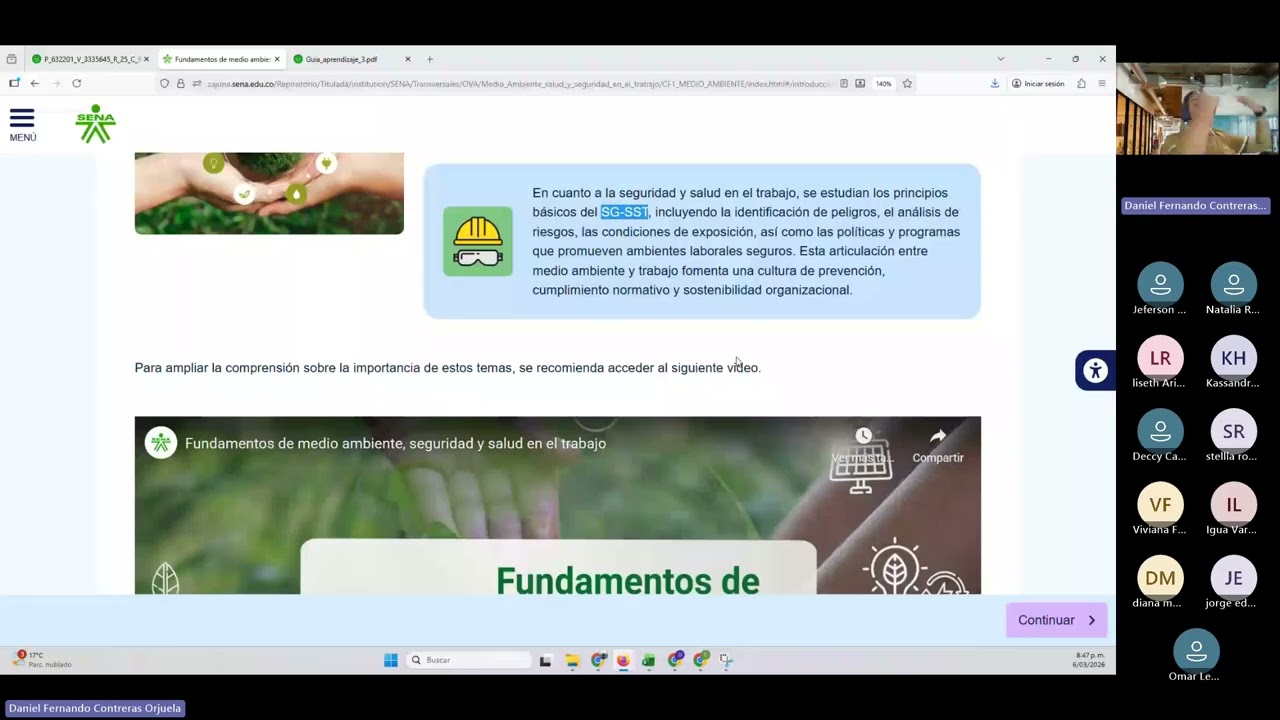Click the weather widget 17°C
1280x720 pixels.
point(42,659)
